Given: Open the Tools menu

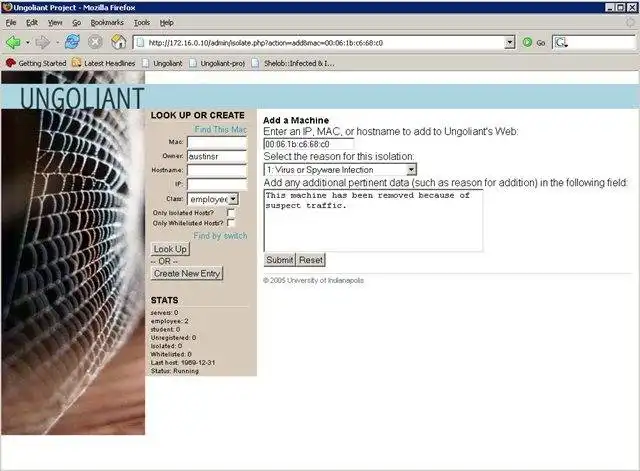Looking at the screenshot, I should pos(142,23).
